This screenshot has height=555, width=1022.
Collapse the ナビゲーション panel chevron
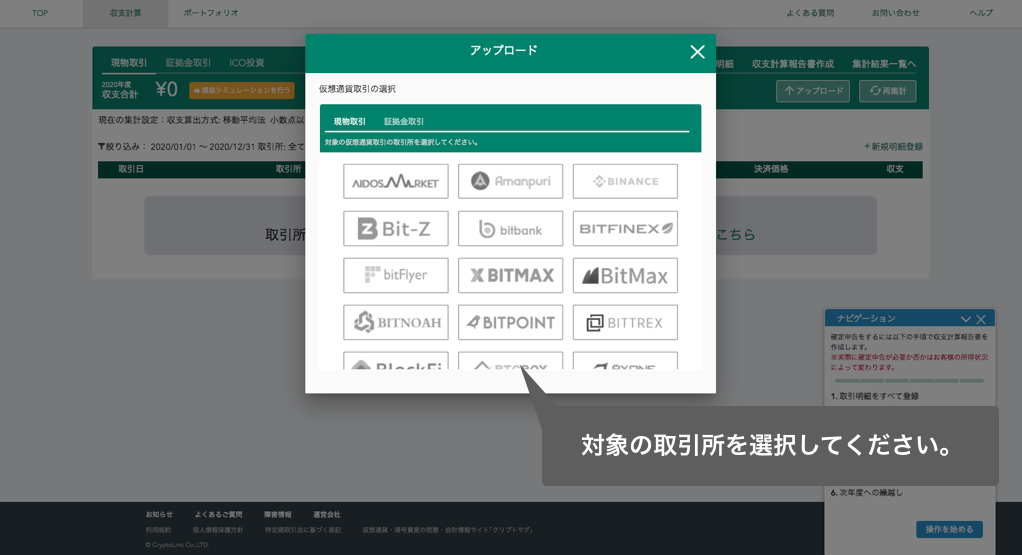tap(966, 319)
